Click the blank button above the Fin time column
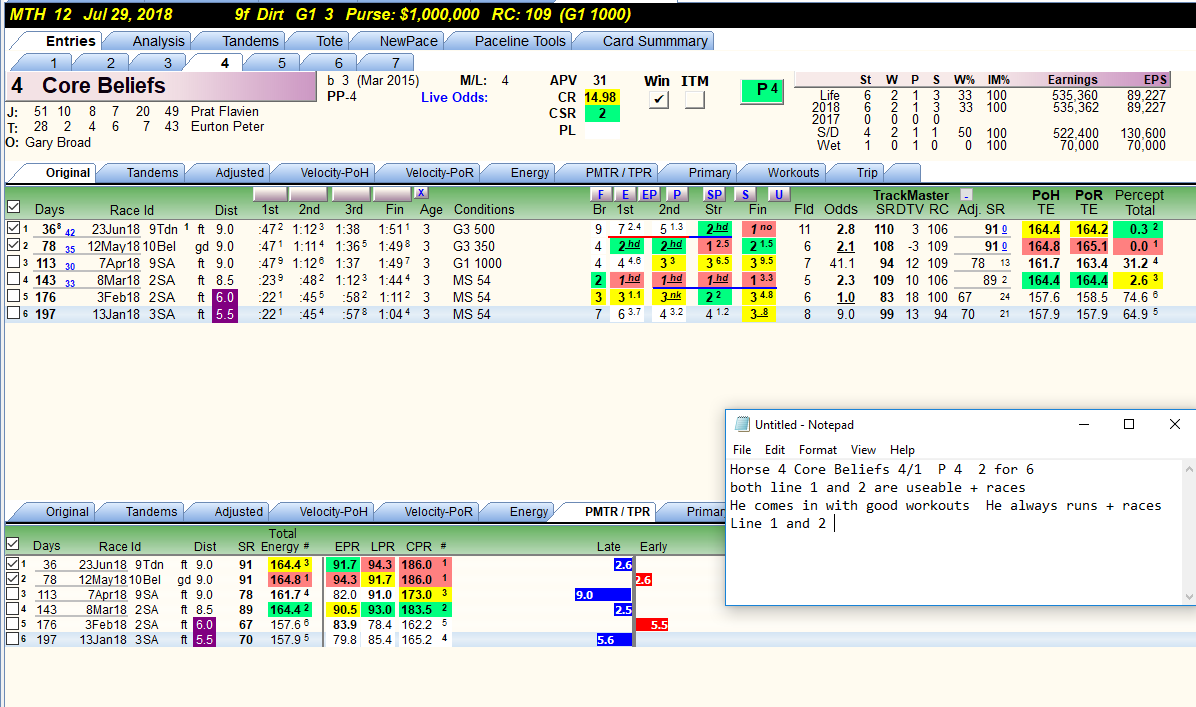 pyautogui.click(x=394, y=194)
